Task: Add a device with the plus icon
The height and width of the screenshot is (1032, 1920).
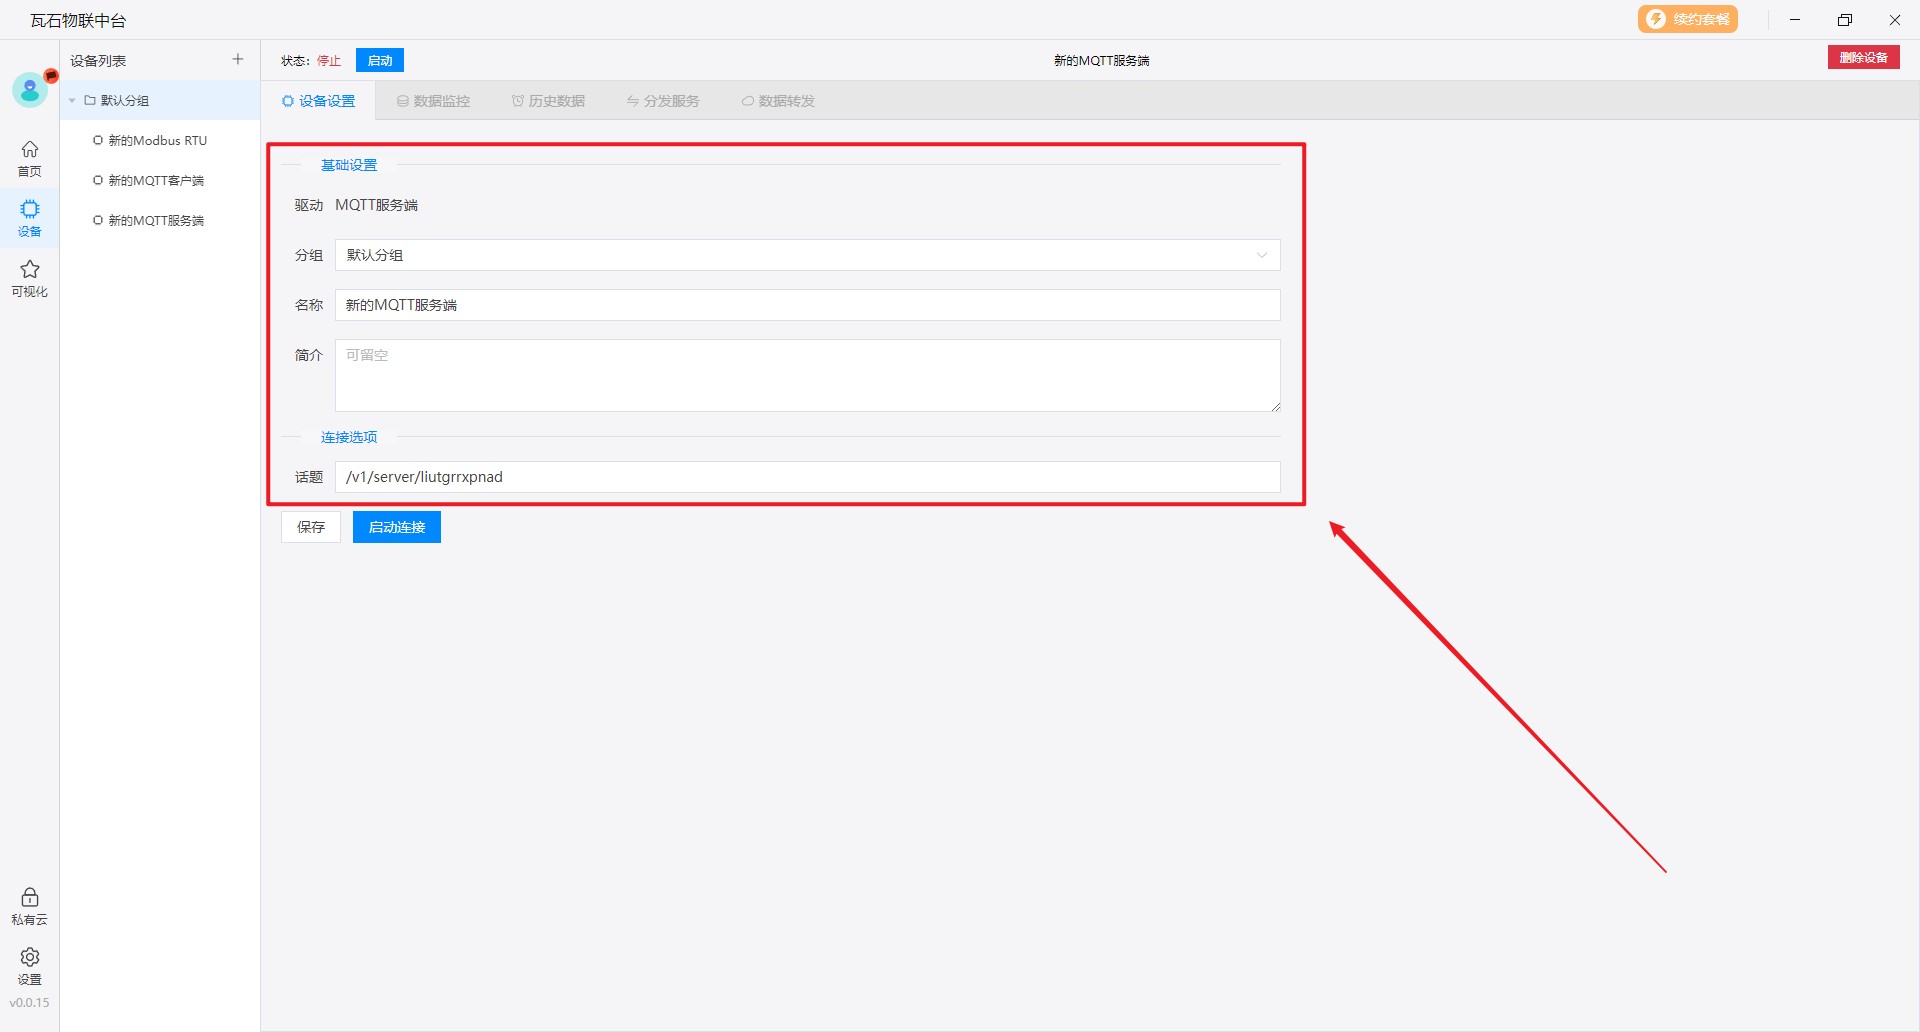Action: point(238,60)
